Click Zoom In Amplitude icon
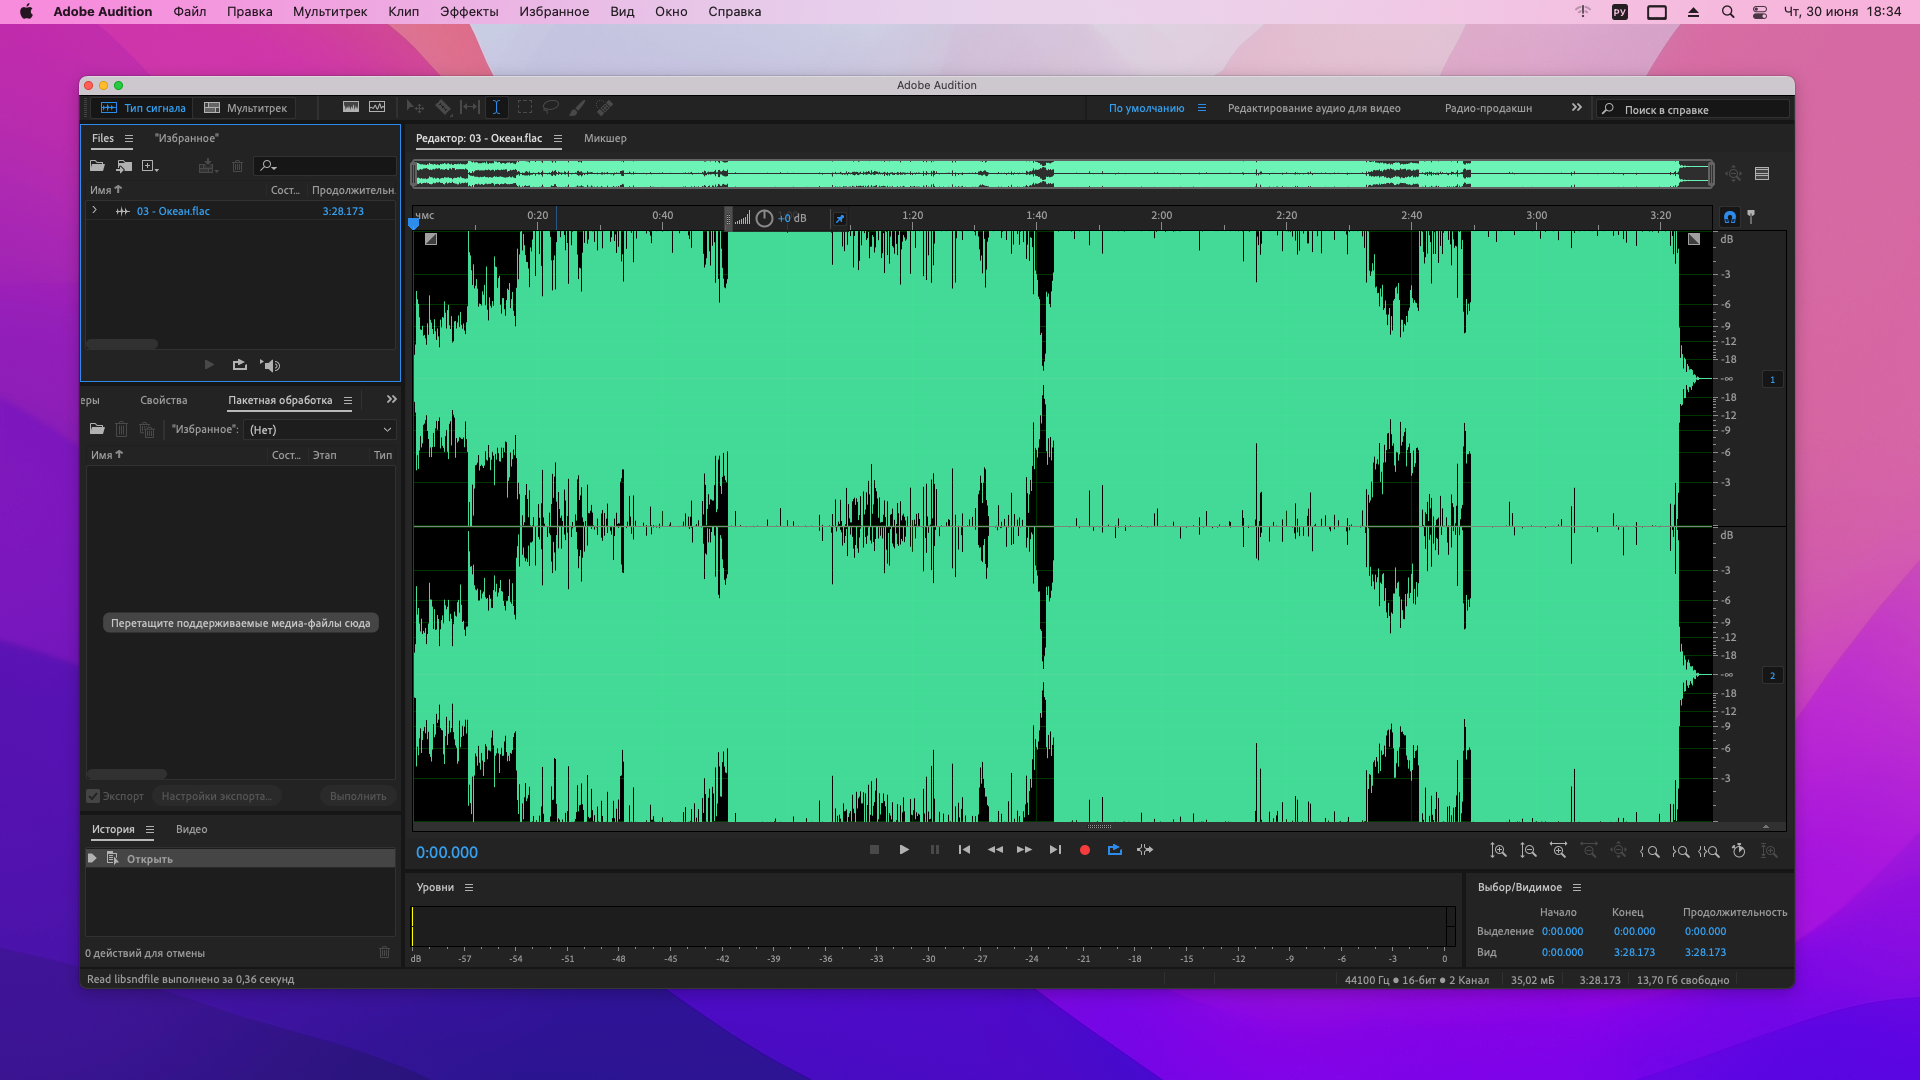The image size is (1920, 1080). [x=1498, y=851]
